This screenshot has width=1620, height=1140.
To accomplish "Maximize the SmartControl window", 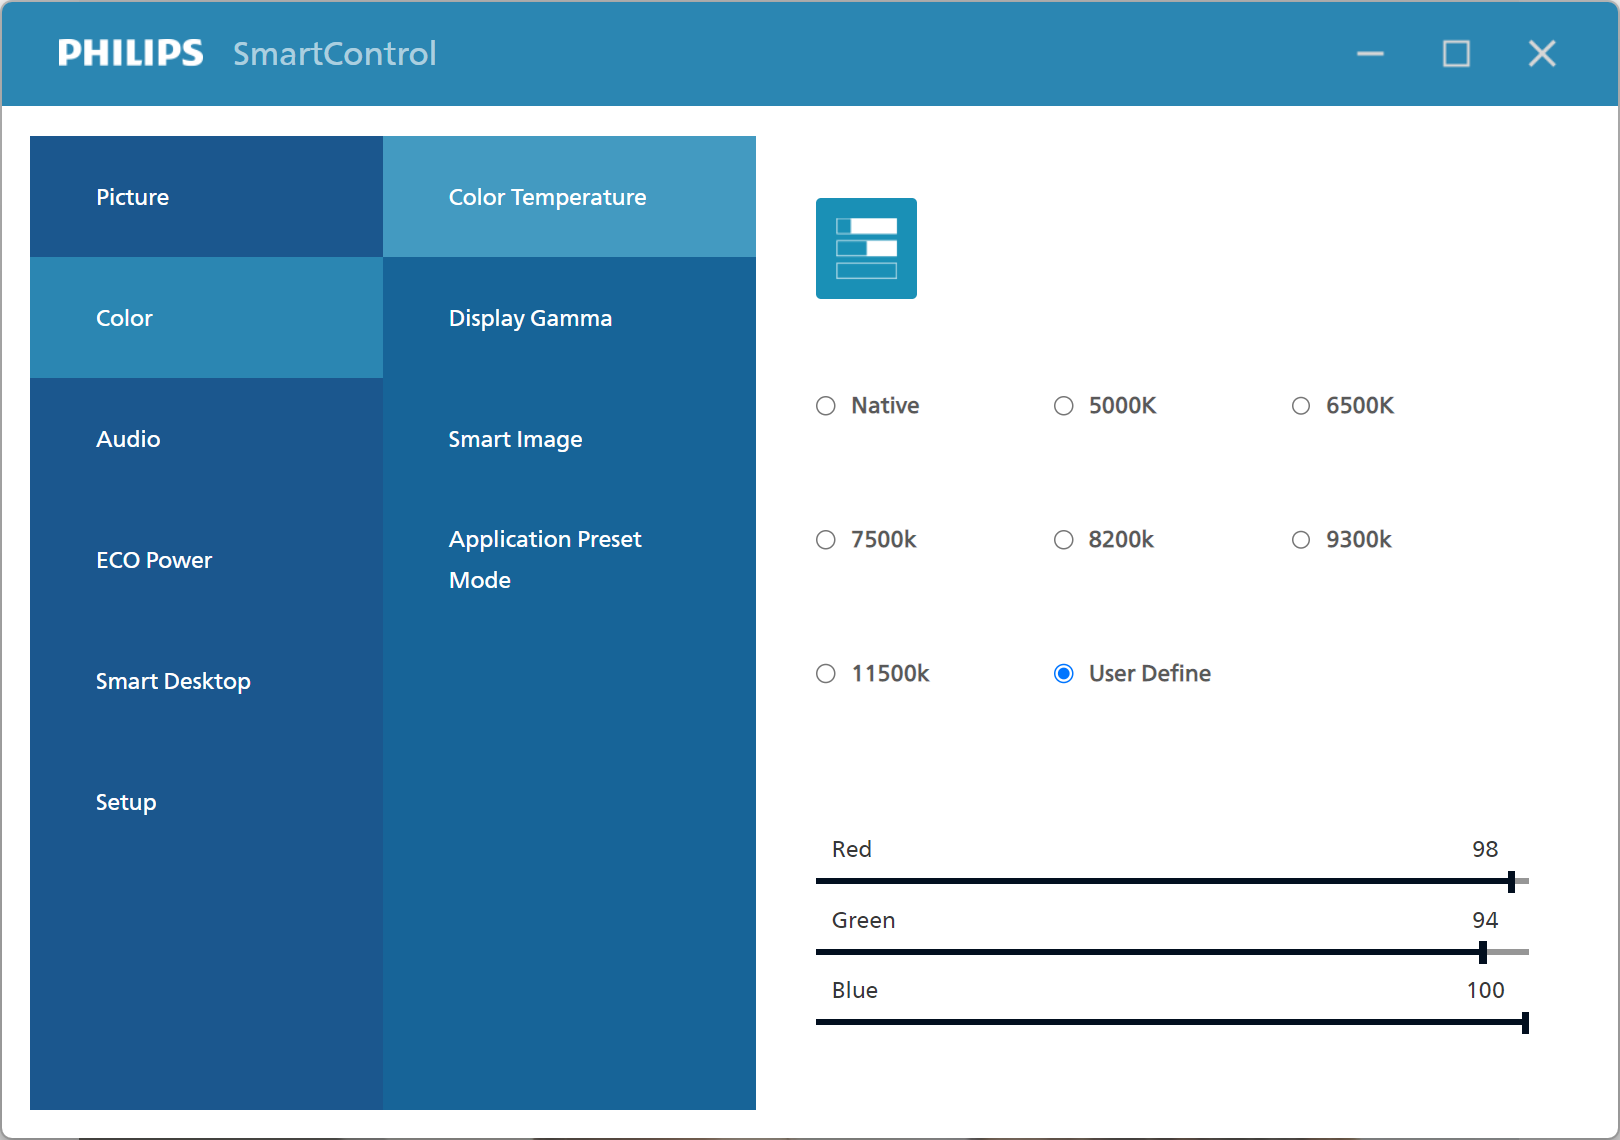I will (x=1456, y=53).
